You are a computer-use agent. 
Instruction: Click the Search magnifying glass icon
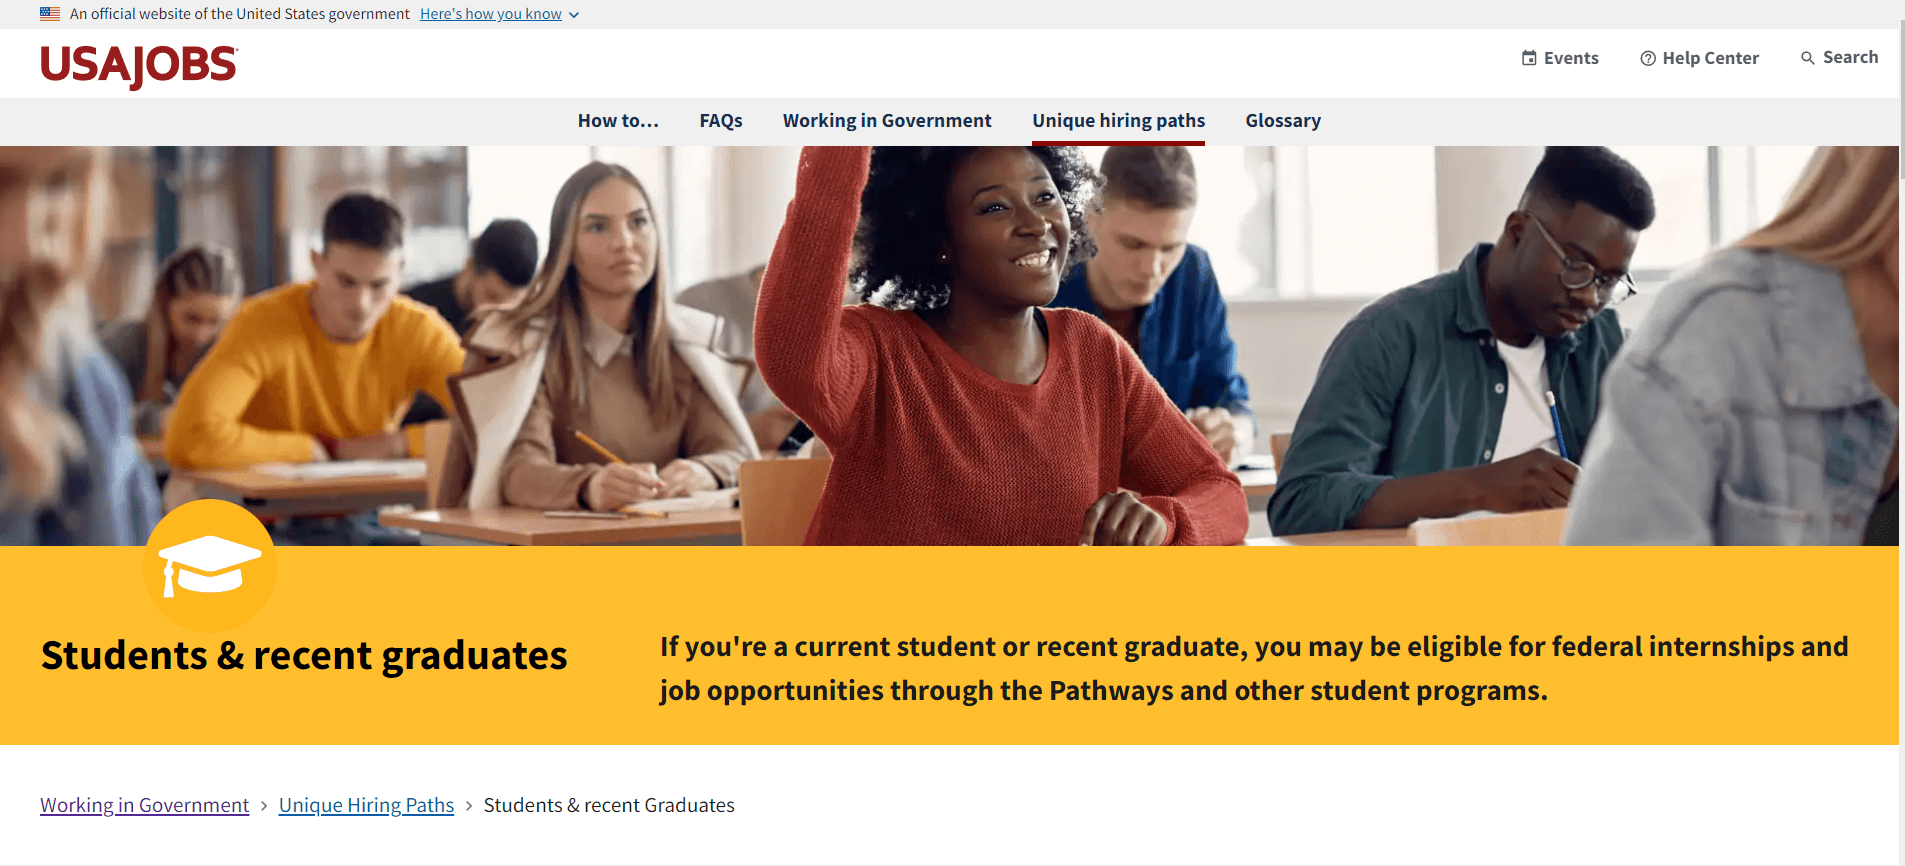[x=1808, y=58]
